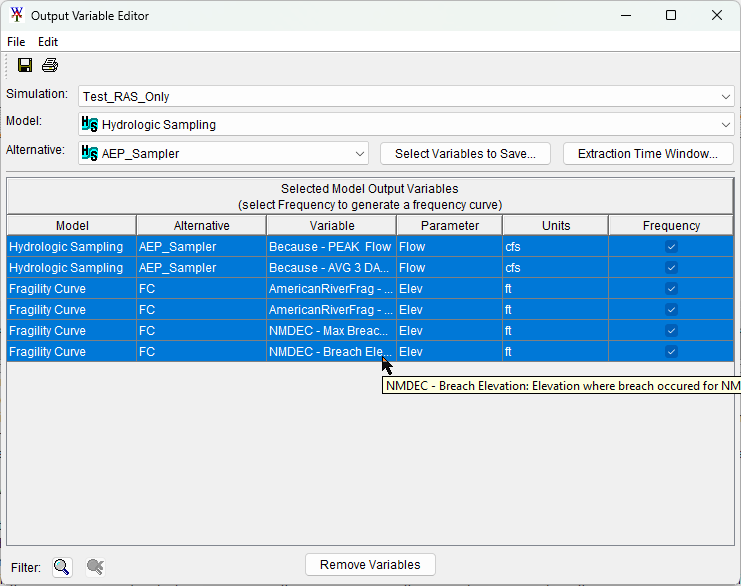This screenshot has height=586, width=741.
Task: Click the clear filter icon
Action: (95, 567)
